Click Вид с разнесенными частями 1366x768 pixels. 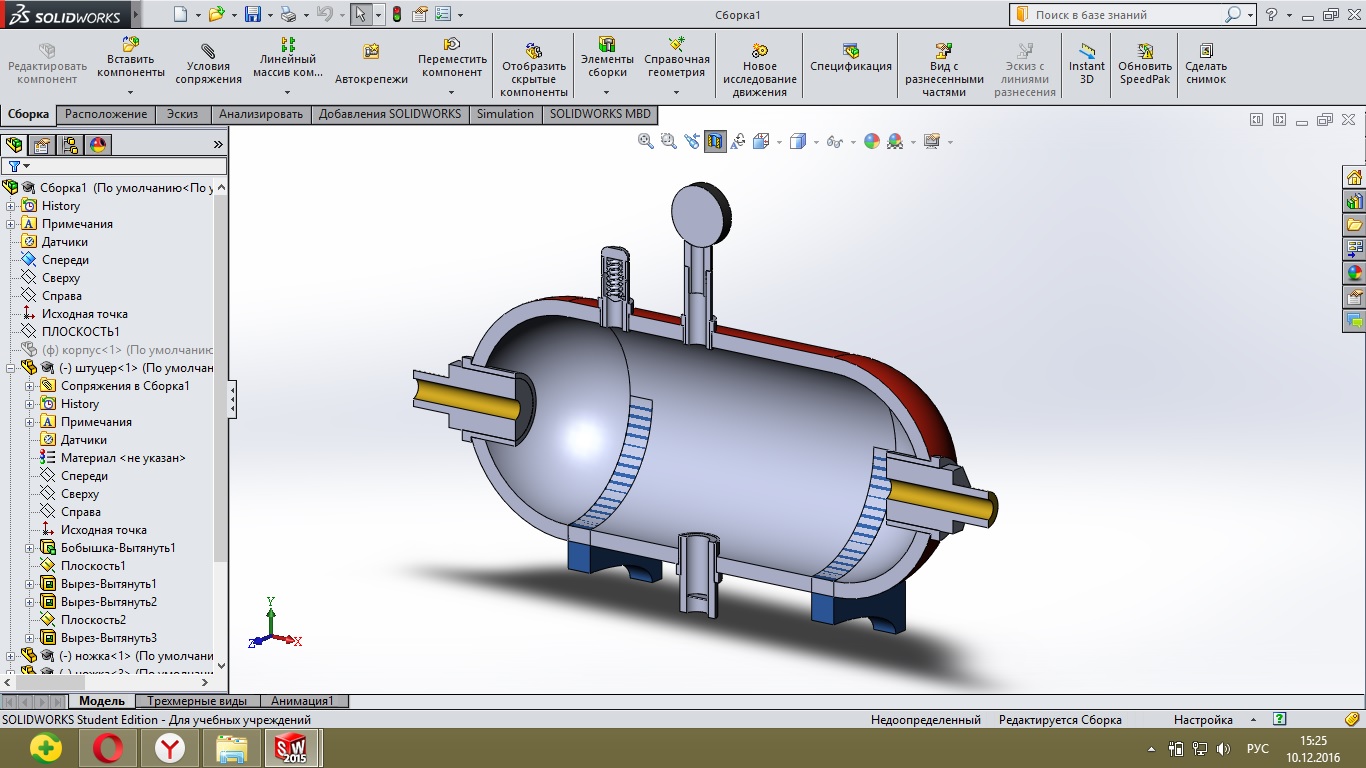click(x=944, y=70)
